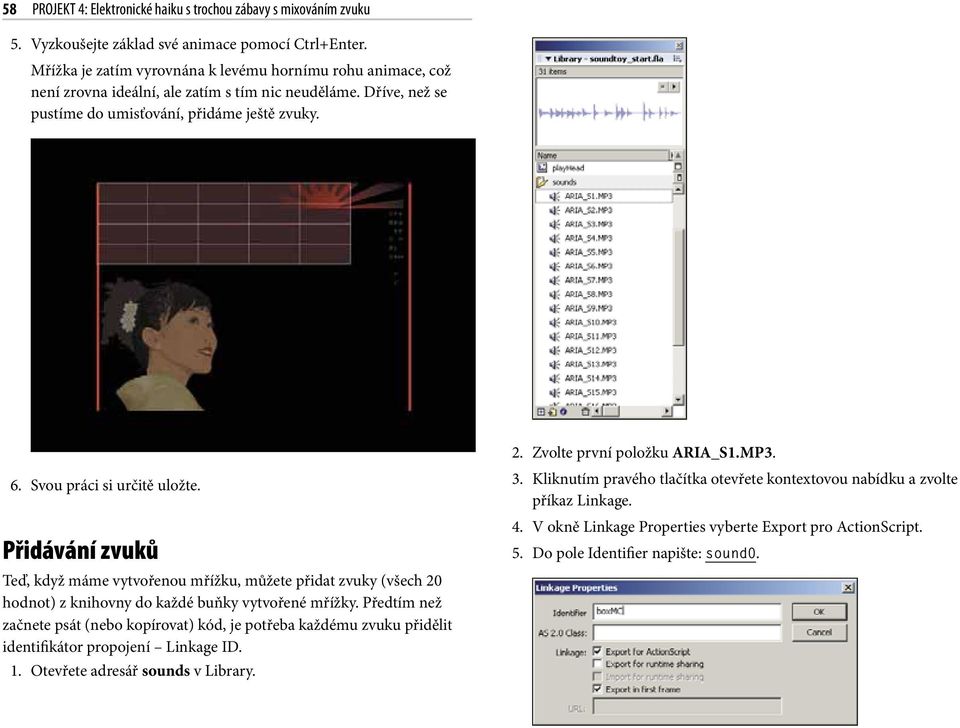
Task: Click the speaker icon beside ARIA_S6.MP3
Action: tap(555, 267)
